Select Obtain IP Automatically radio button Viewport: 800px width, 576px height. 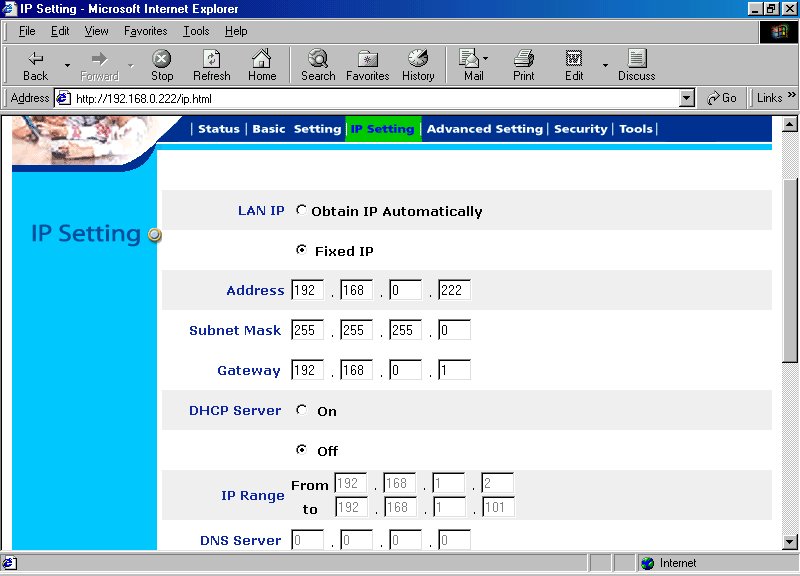point(302,210)
